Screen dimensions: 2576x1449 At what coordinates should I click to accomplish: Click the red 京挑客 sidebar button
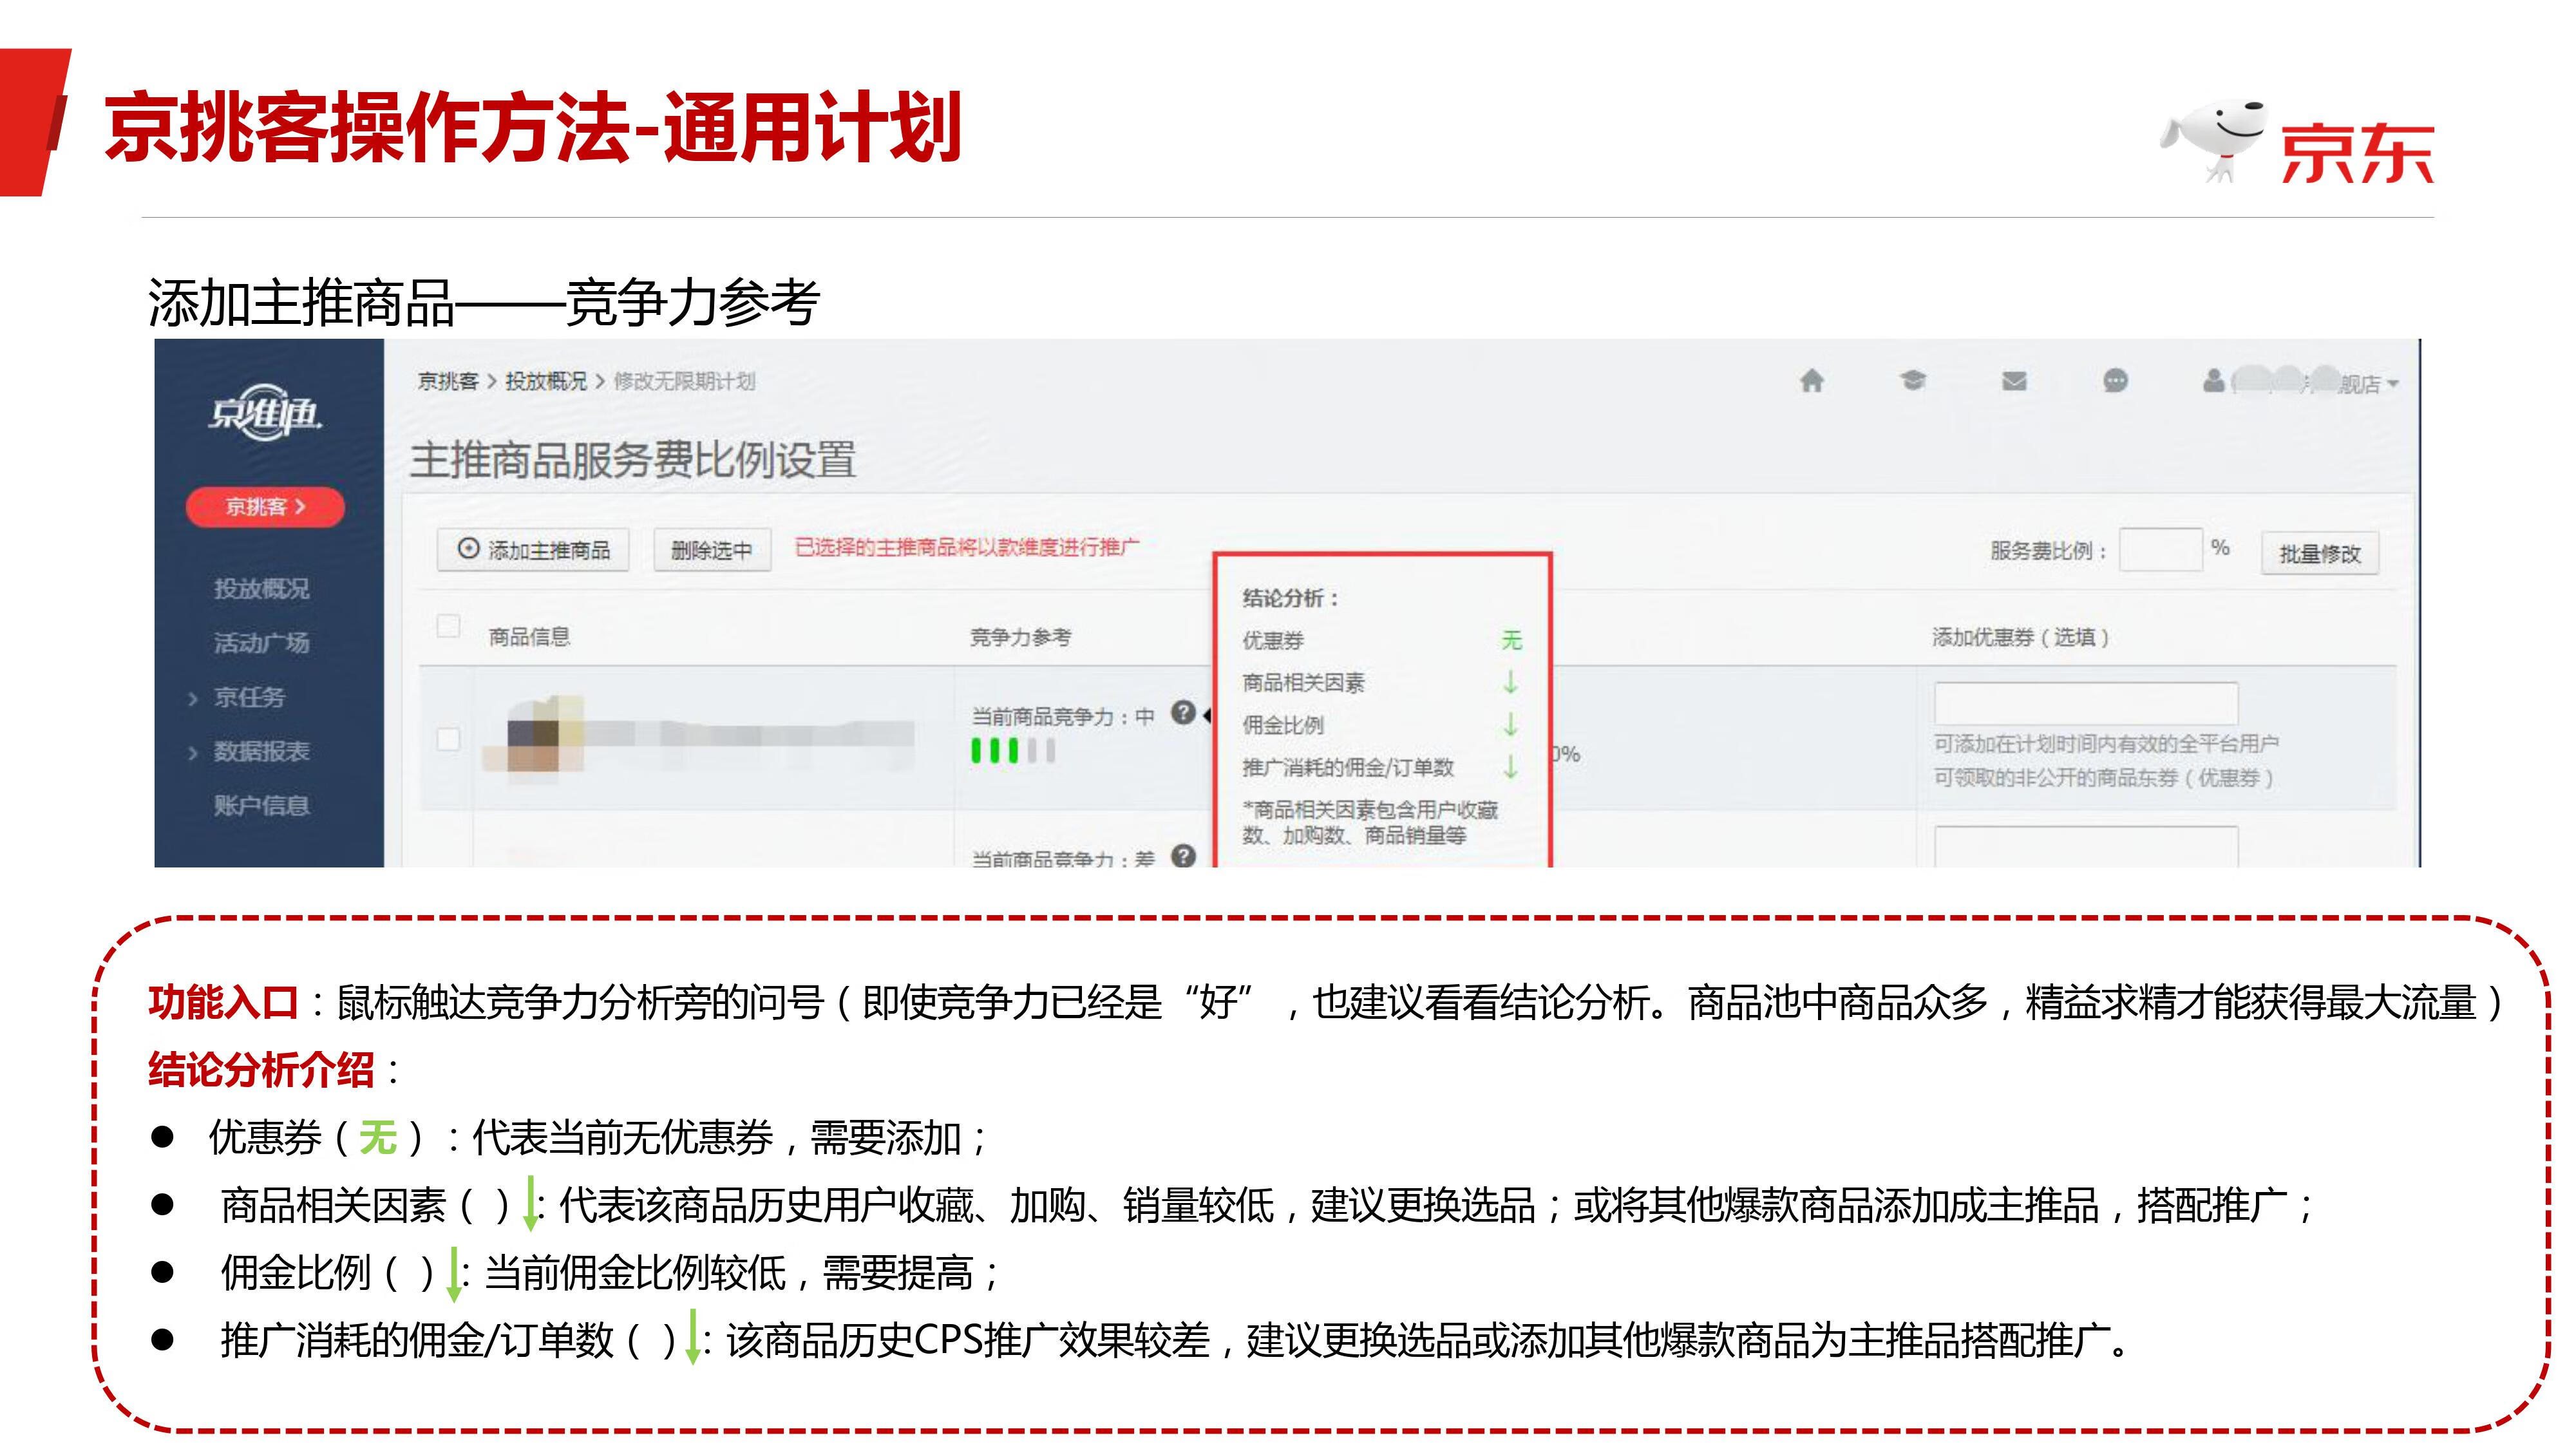pos(265,507)
